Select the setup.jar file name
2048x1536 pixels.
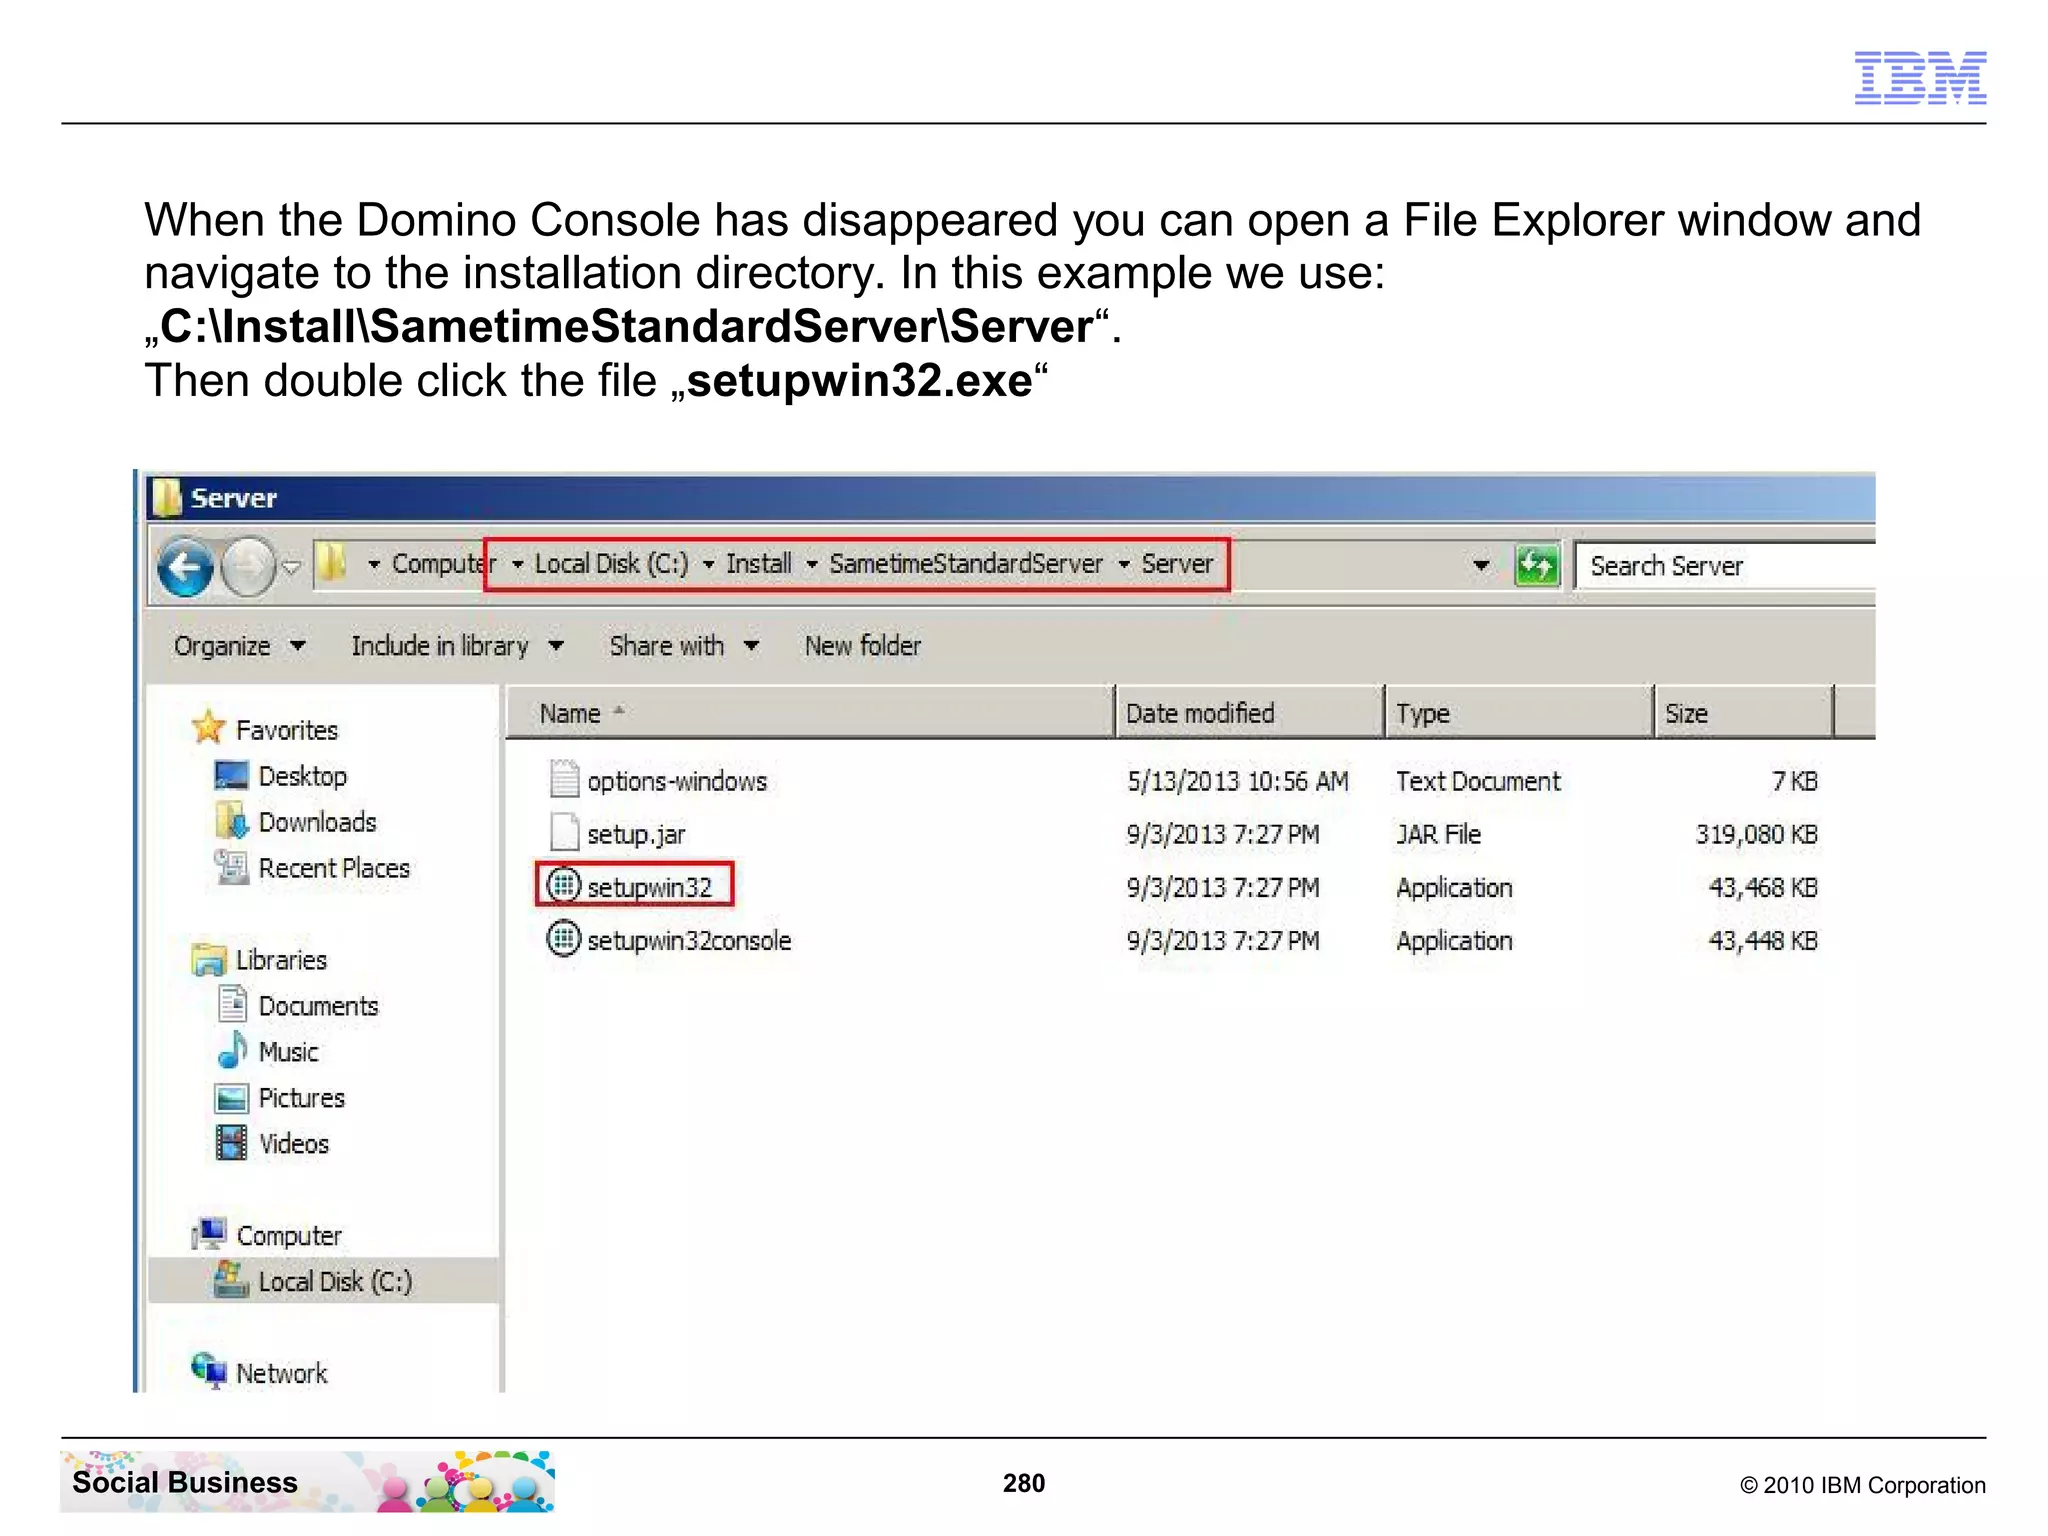(x=636, y=835)
